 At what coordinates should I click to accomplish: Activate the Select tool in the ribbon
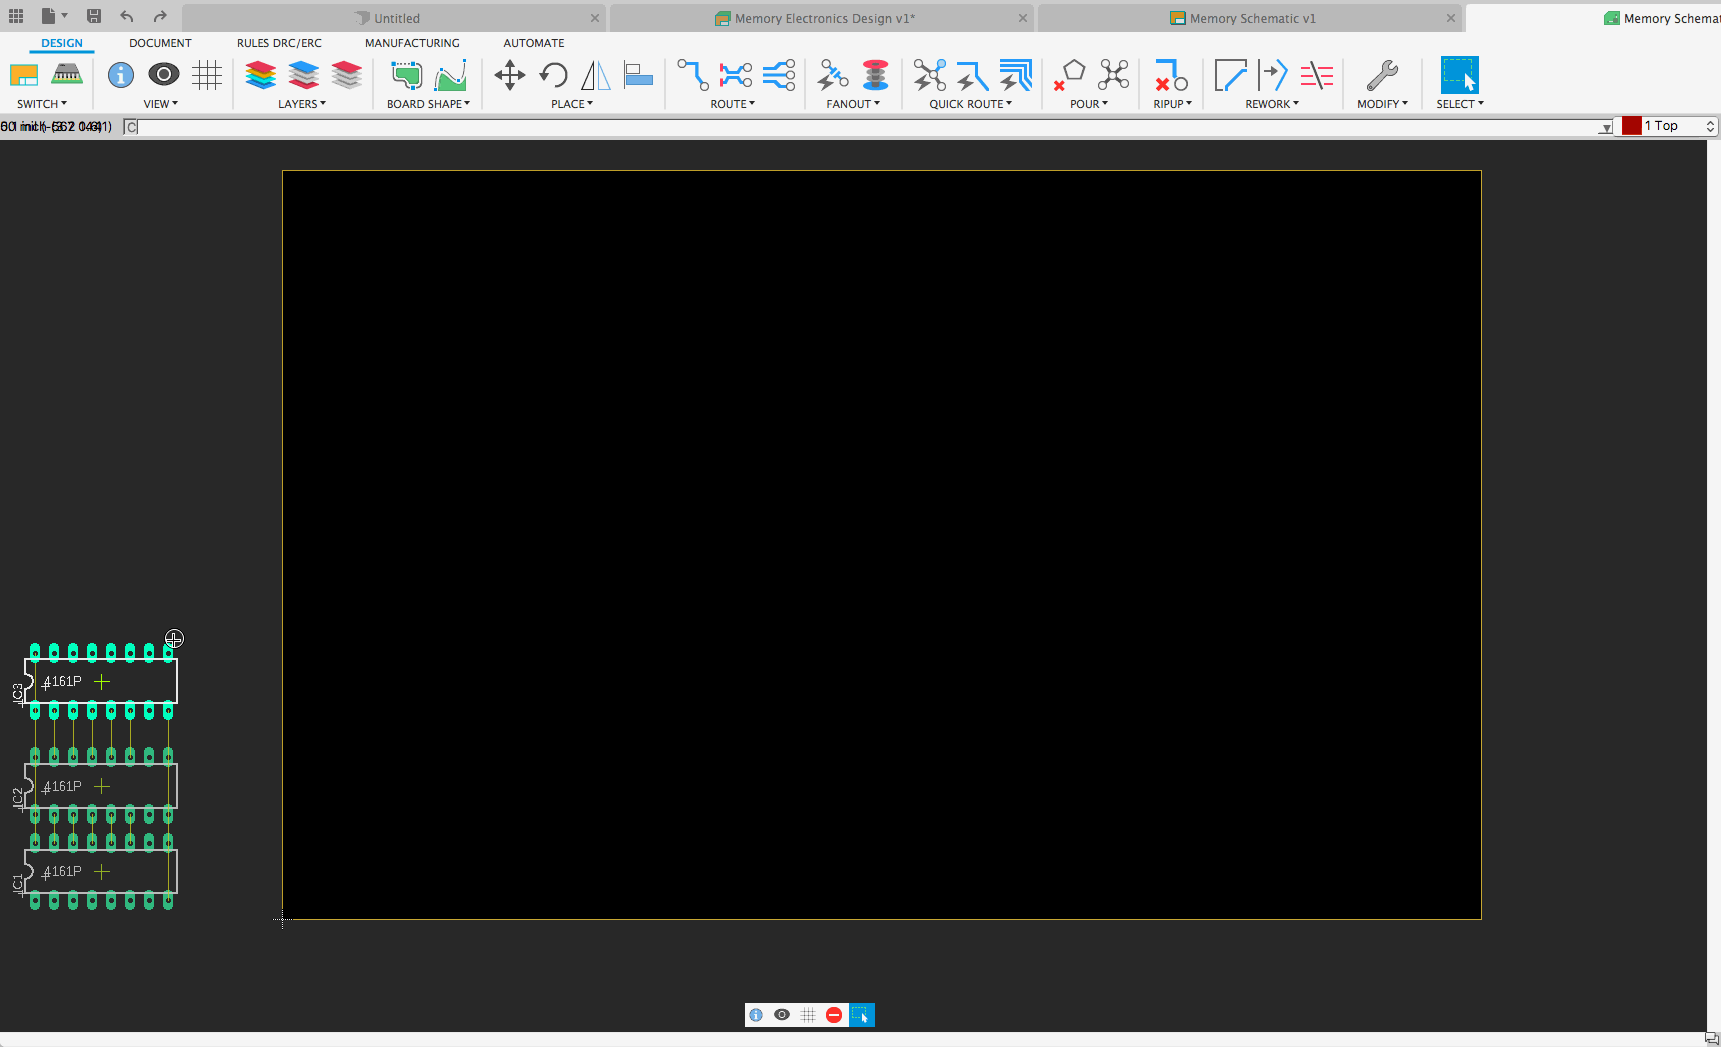point(1460,75)
